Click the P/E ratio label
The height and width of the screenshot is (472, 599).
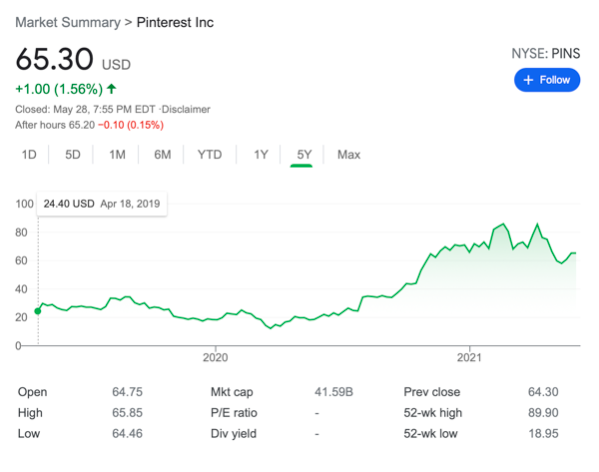tap(234, 413)
